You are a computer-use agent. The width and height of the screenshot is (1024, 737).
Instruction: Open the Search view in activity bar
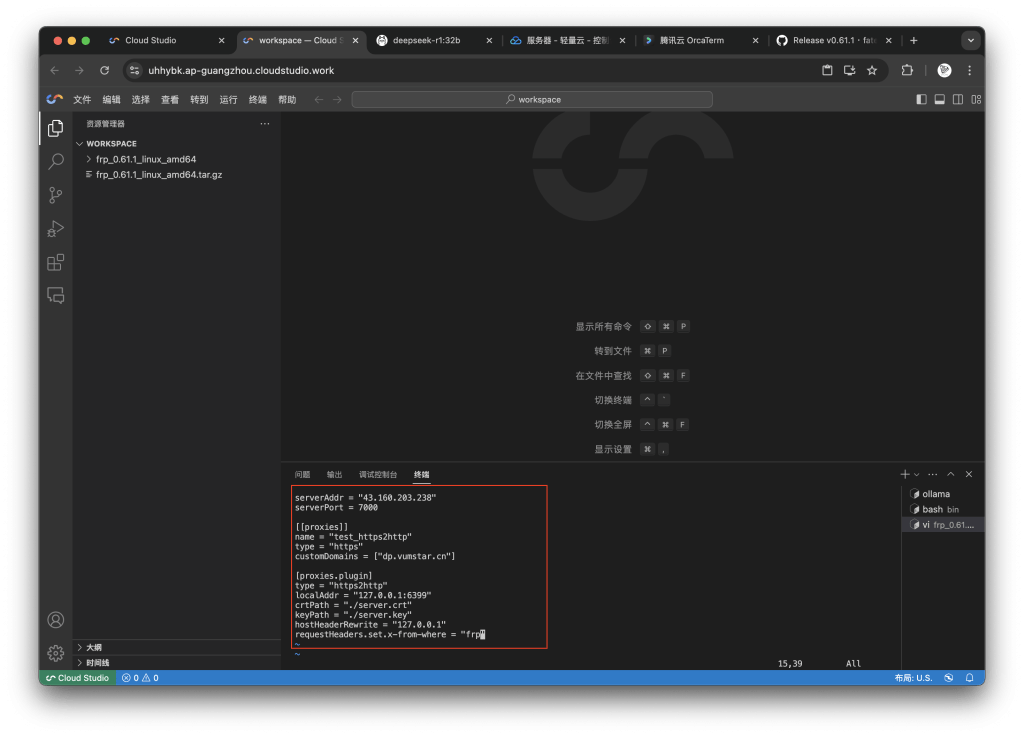coord(56,161)
